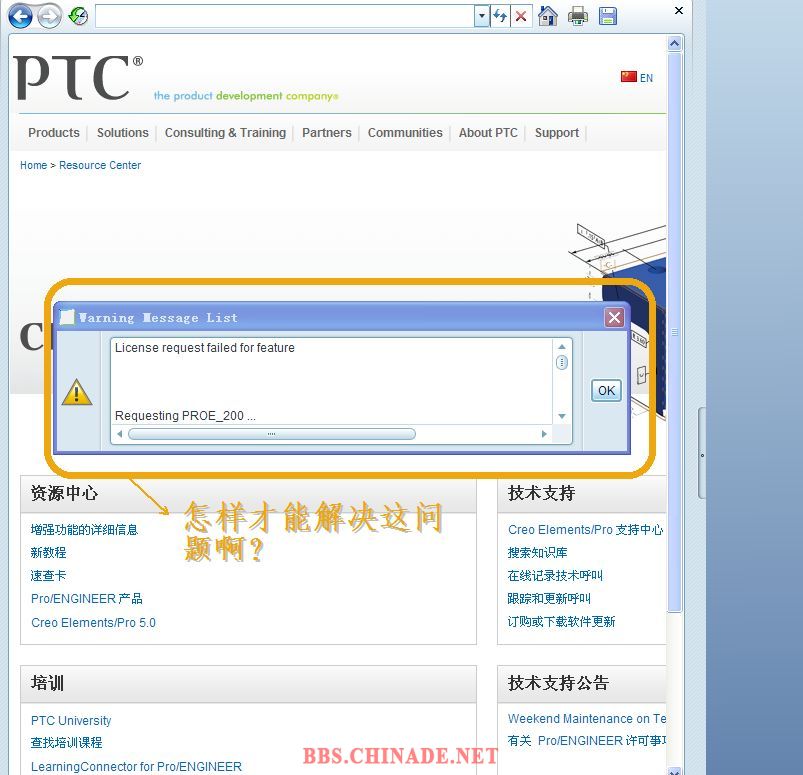803x775 pixels.
Task: Click the Print page printer icon
Action: click(578, 16)
